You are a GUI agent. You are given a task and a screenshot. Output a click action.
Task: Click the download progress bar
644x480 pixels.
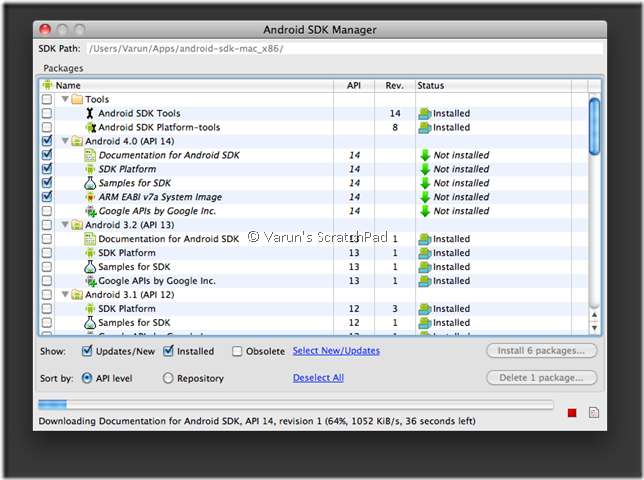click(x=296, y=405)
